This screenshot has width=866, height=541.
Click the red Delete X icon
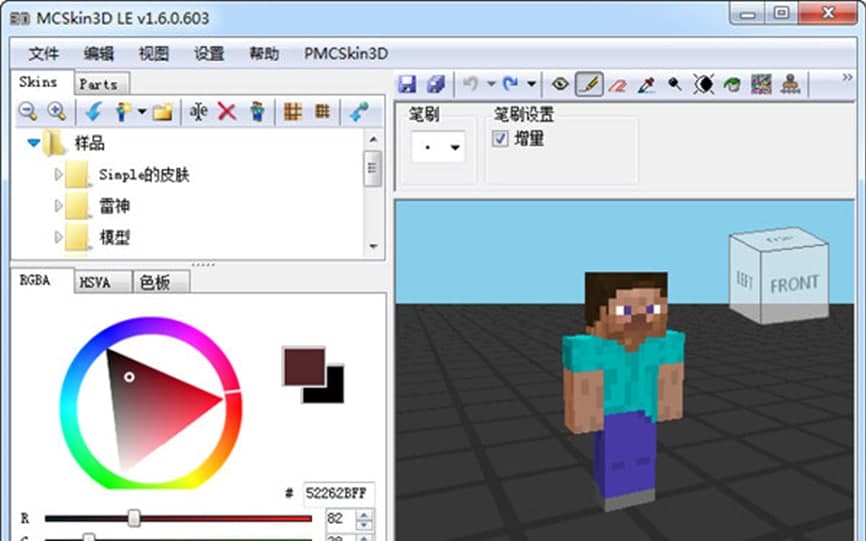click(227, 112)
